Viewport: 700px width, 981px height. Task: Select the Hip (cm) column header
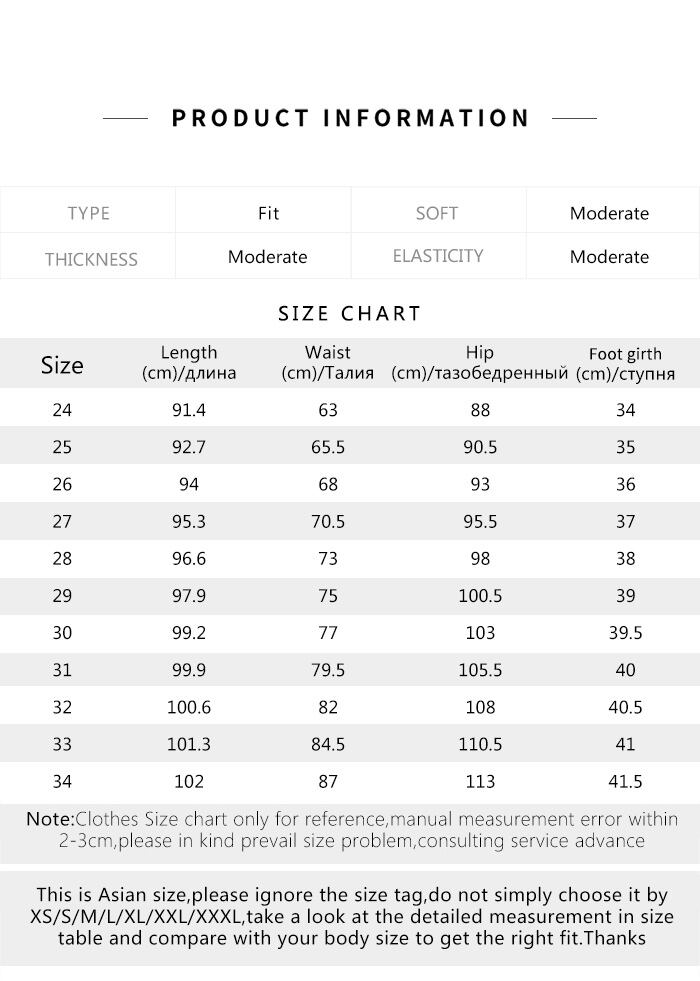480,363
